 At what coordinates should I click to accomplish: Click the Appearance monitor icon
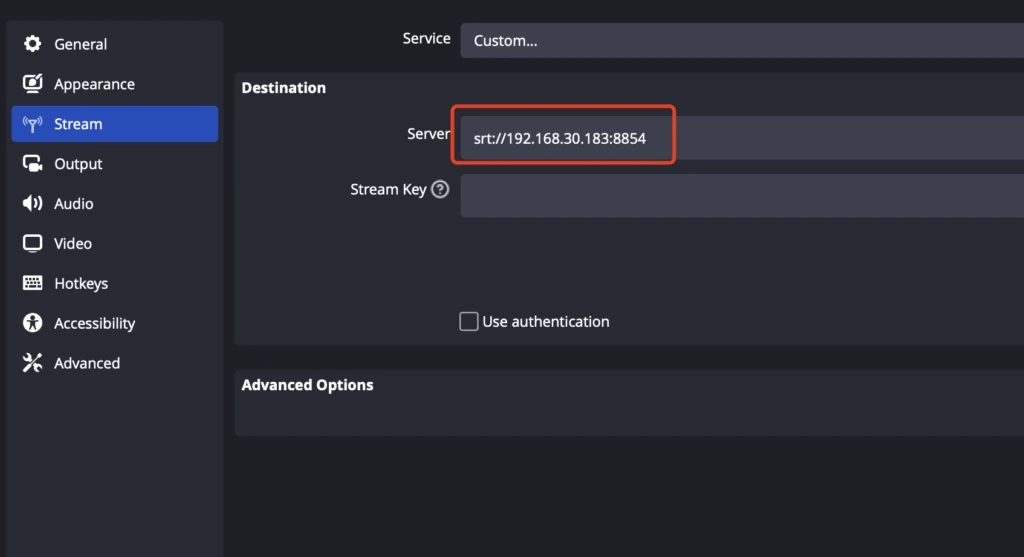point(33,84)
